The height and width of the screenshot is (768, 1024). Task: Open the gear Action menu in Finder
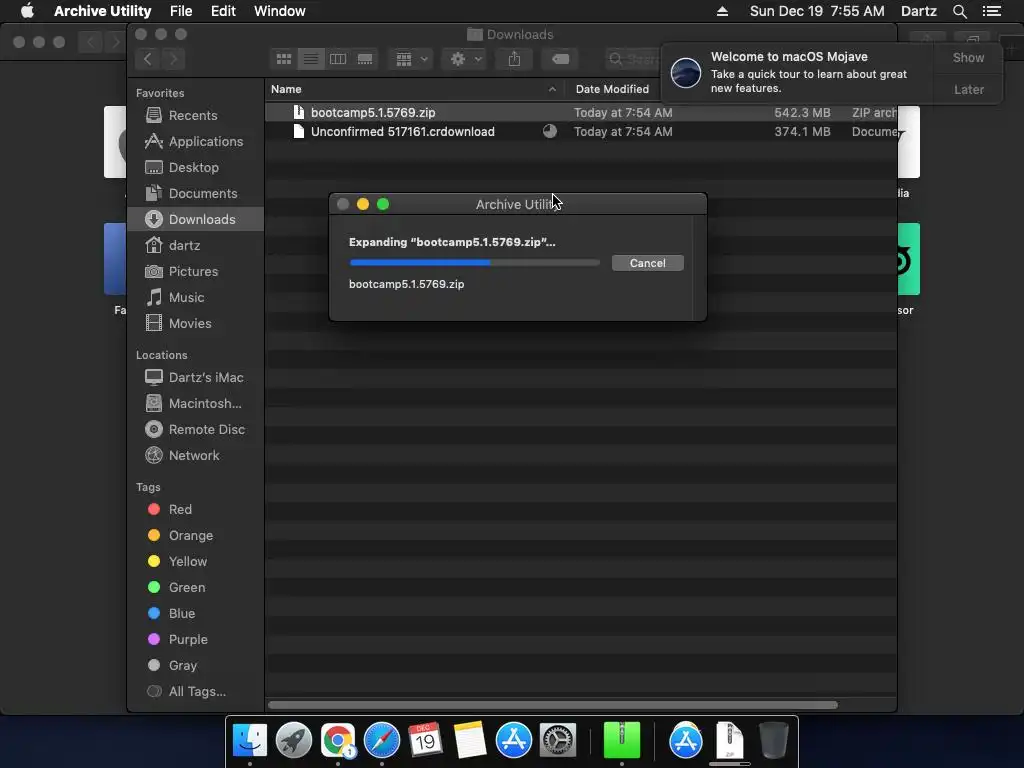(464, 59)
